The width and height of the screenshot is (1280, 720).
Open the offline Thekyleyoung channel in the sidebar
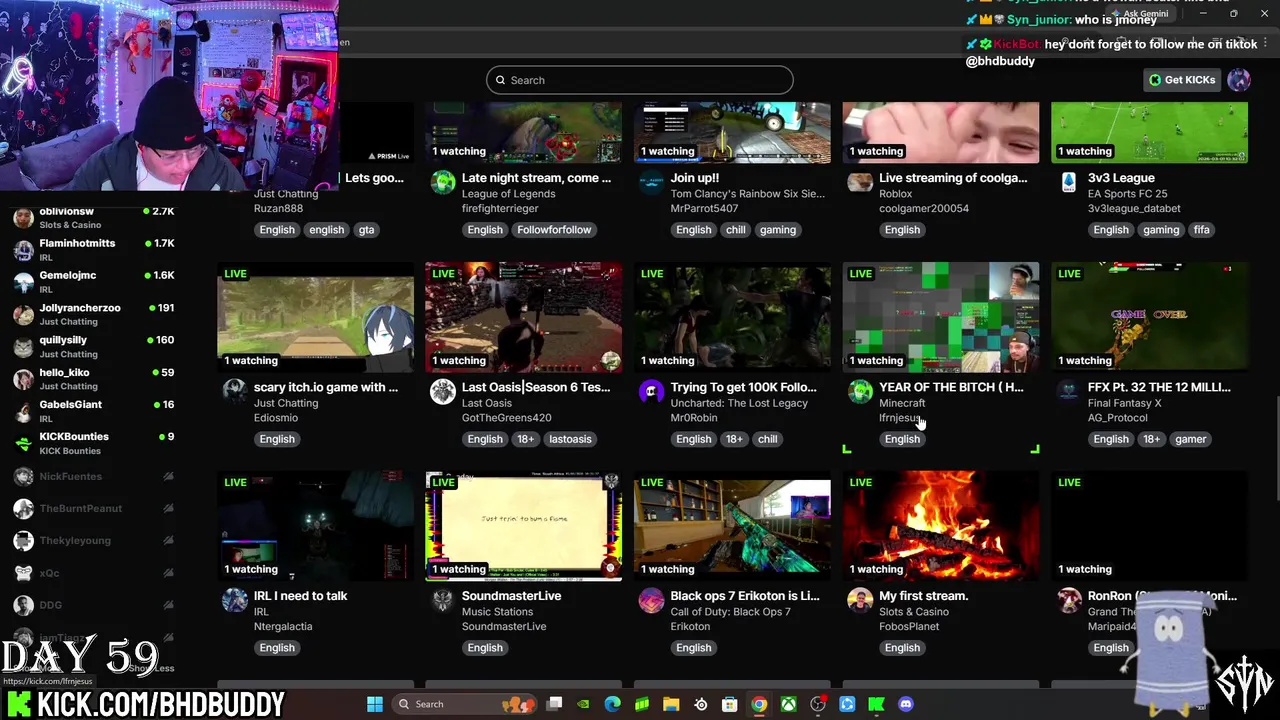[94, 541]
